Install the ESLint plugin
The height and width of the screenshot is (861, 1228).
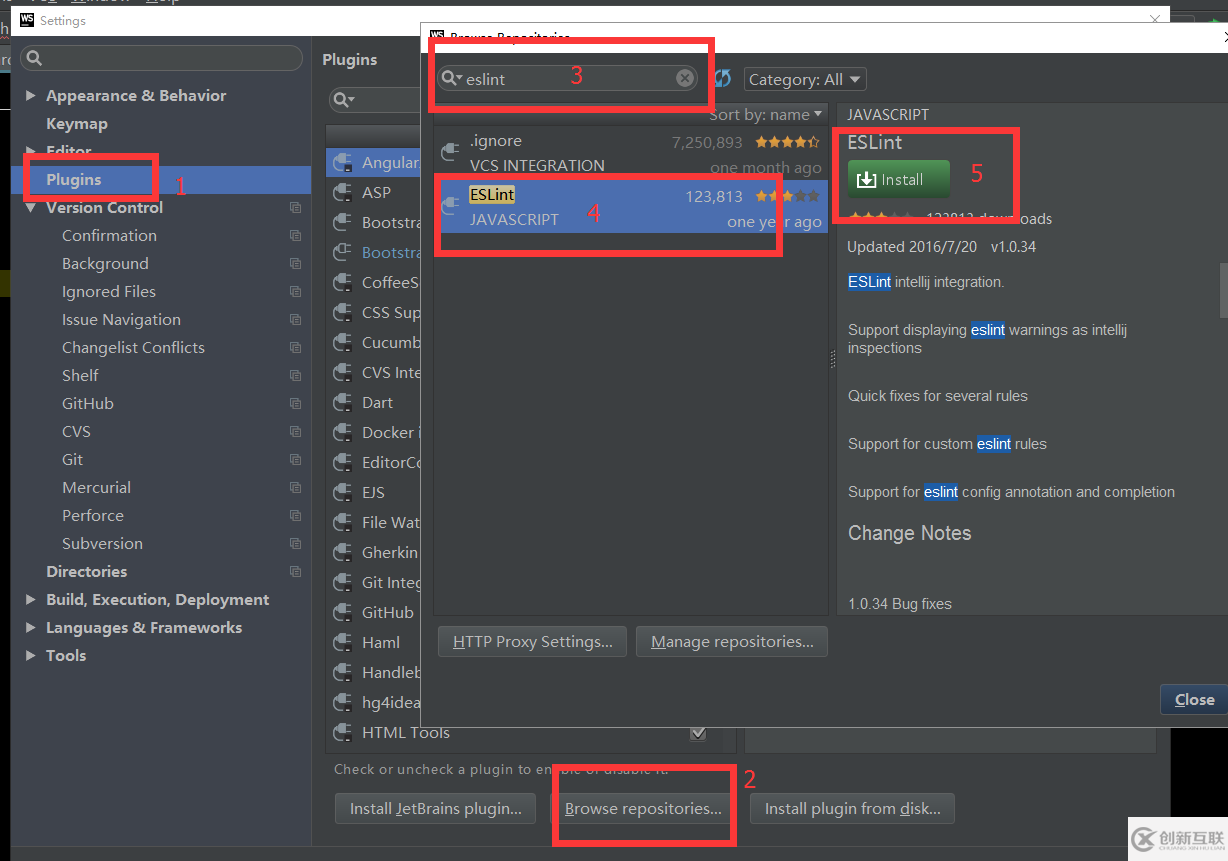[x=899, y=179]
